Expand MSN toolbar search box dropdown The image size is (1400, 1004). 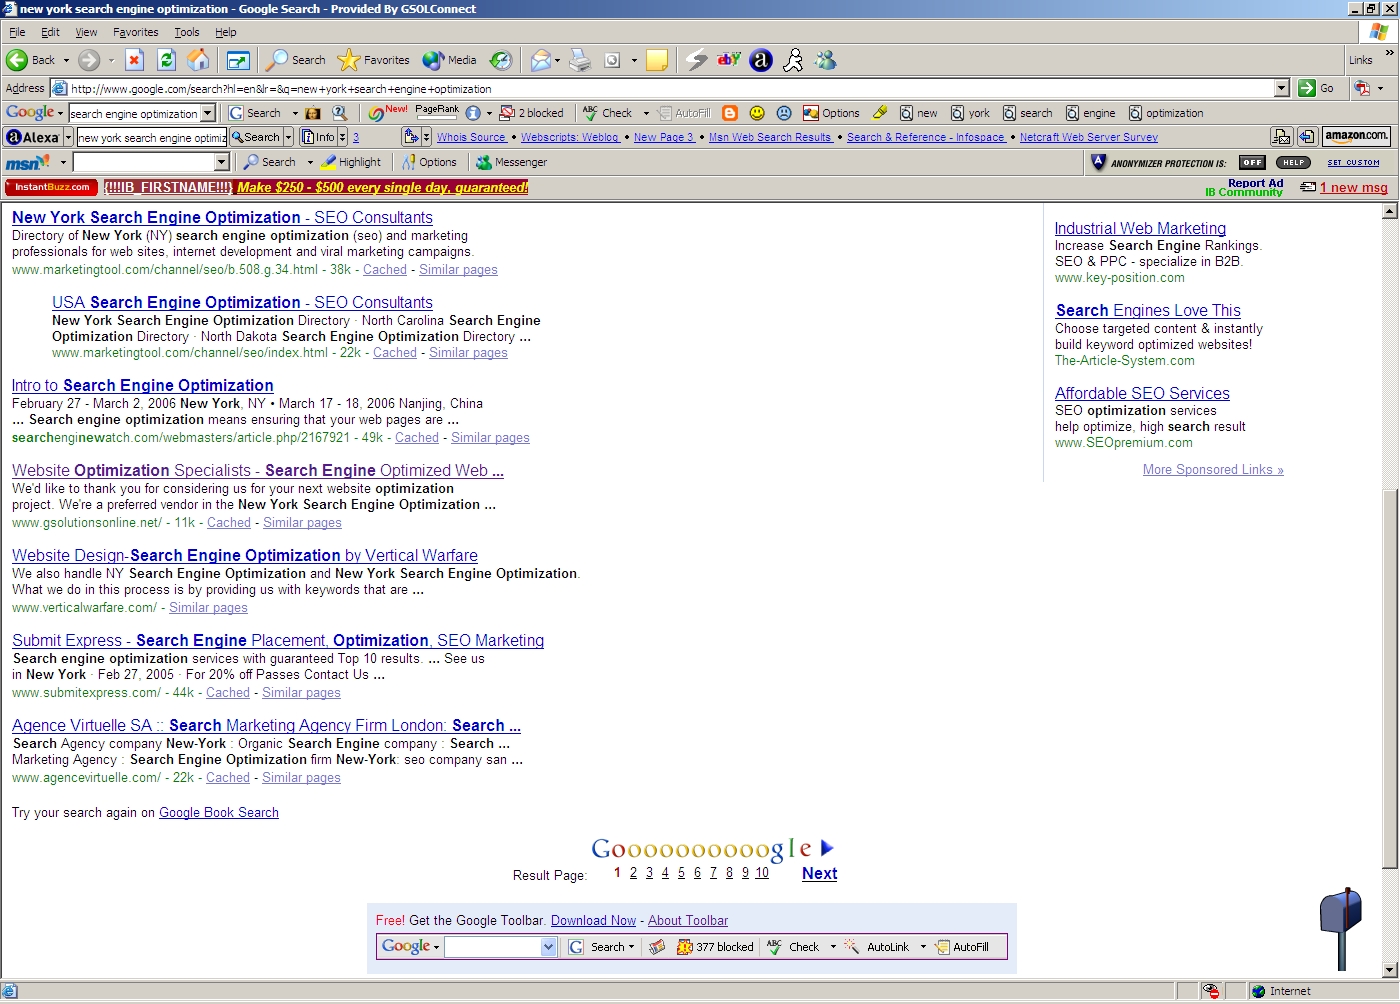pos(222,162)
